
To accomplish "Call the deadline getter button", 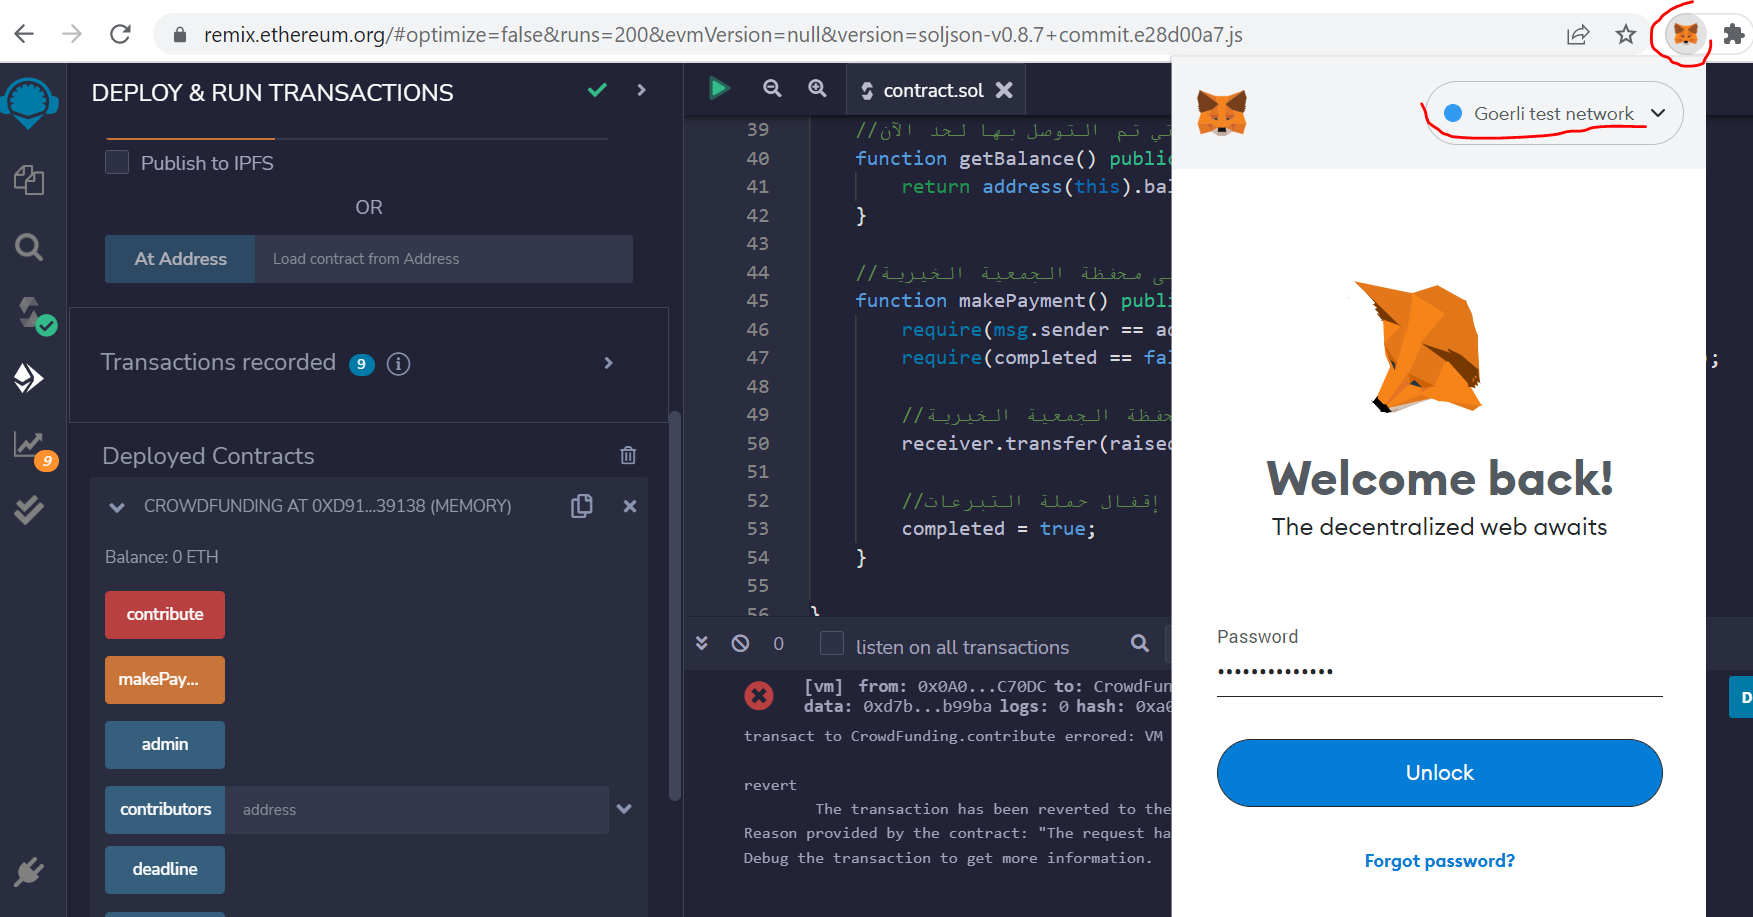I will click(165, 870).
